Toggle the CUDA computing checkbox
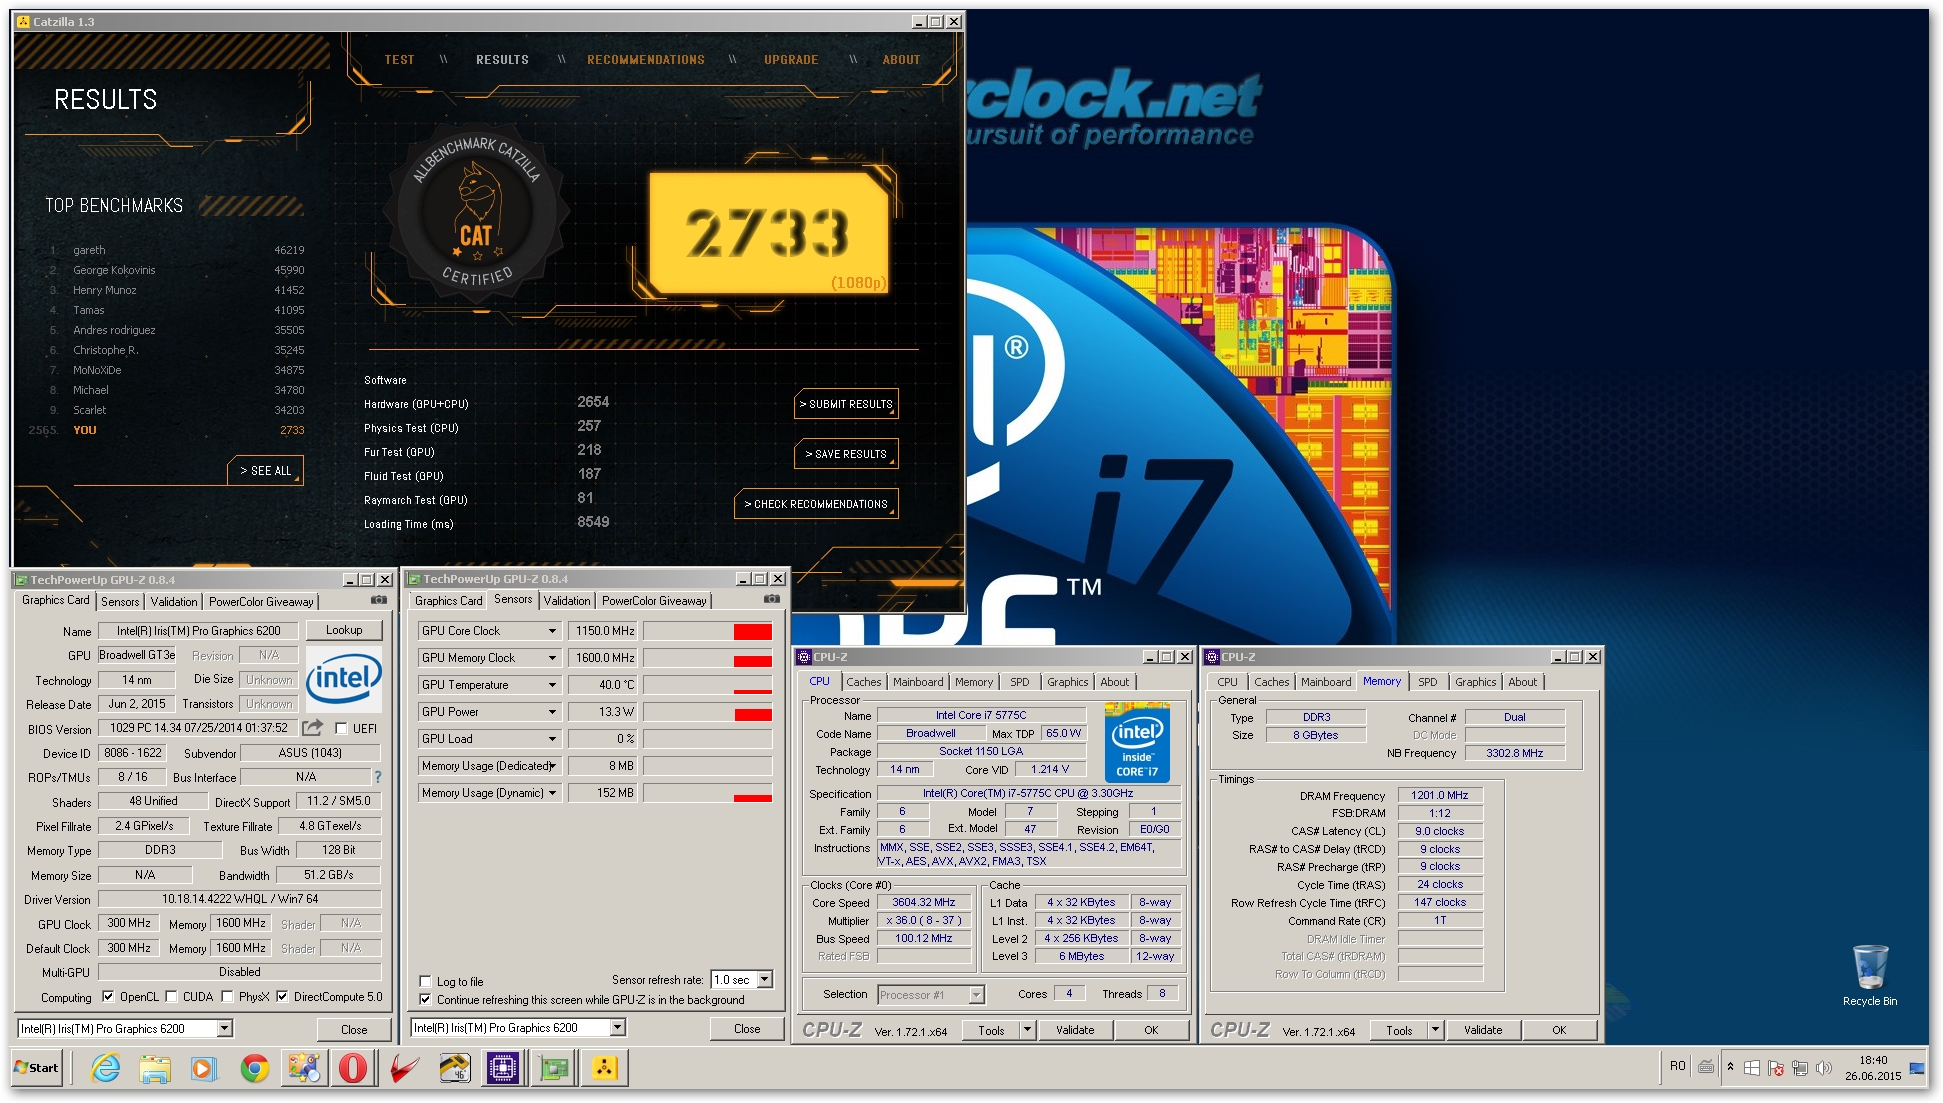The height and width of the screenshot is (1103, 1943). click(x=171, y=997)
